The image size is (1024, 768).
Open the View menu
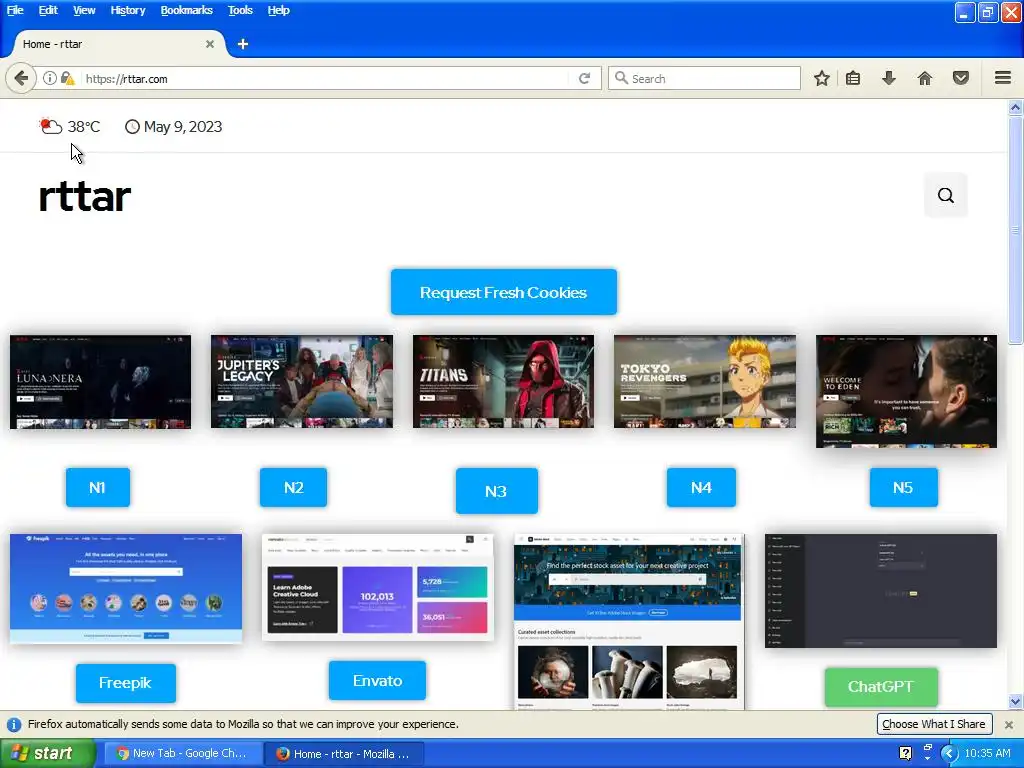[84, 10]
